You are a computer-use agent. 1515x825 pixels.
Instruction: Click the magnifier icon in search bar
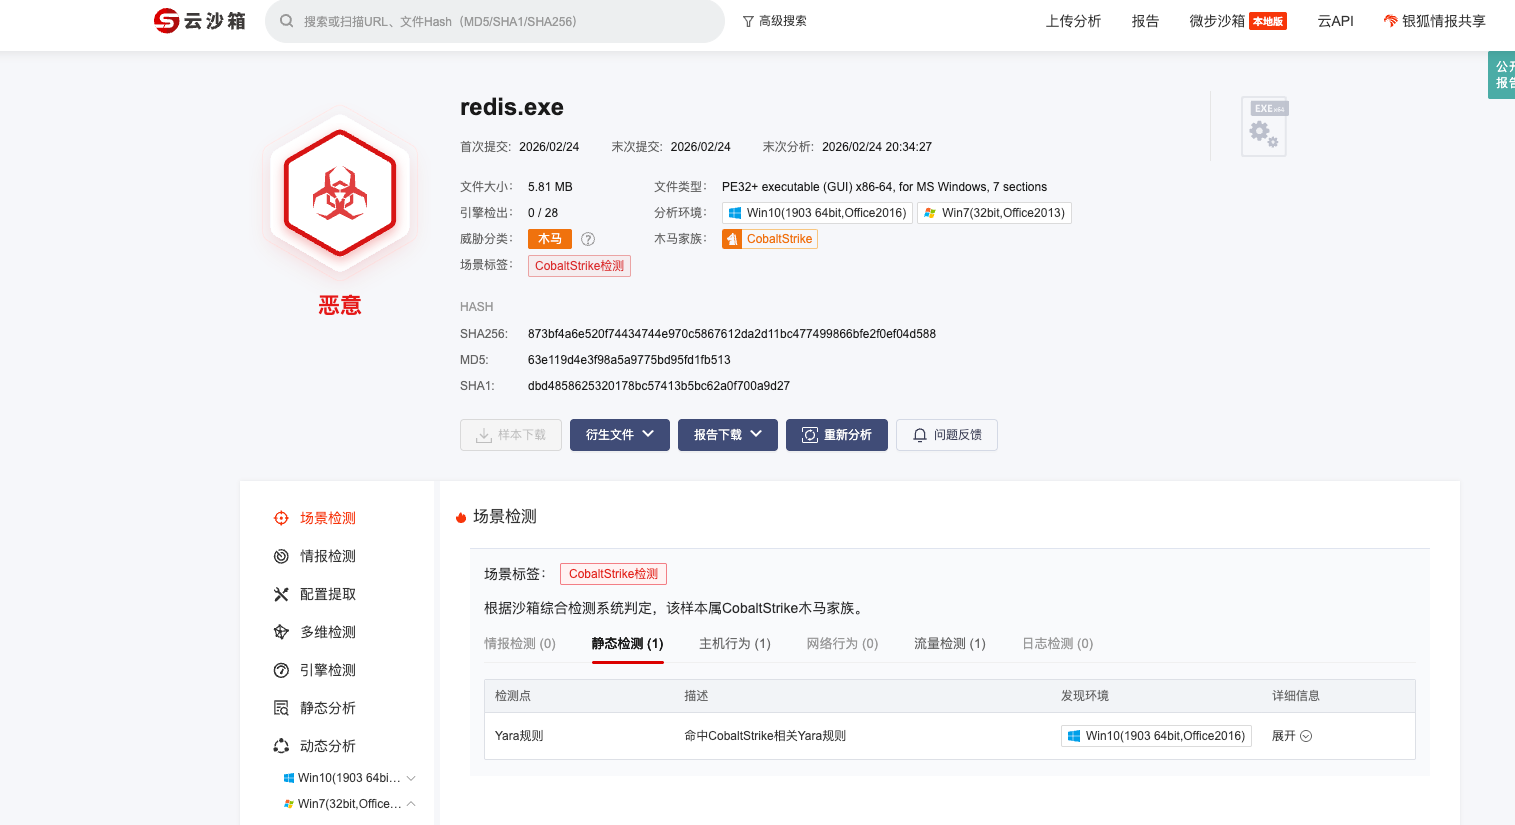pyautogui.click(x=287, y=21)
